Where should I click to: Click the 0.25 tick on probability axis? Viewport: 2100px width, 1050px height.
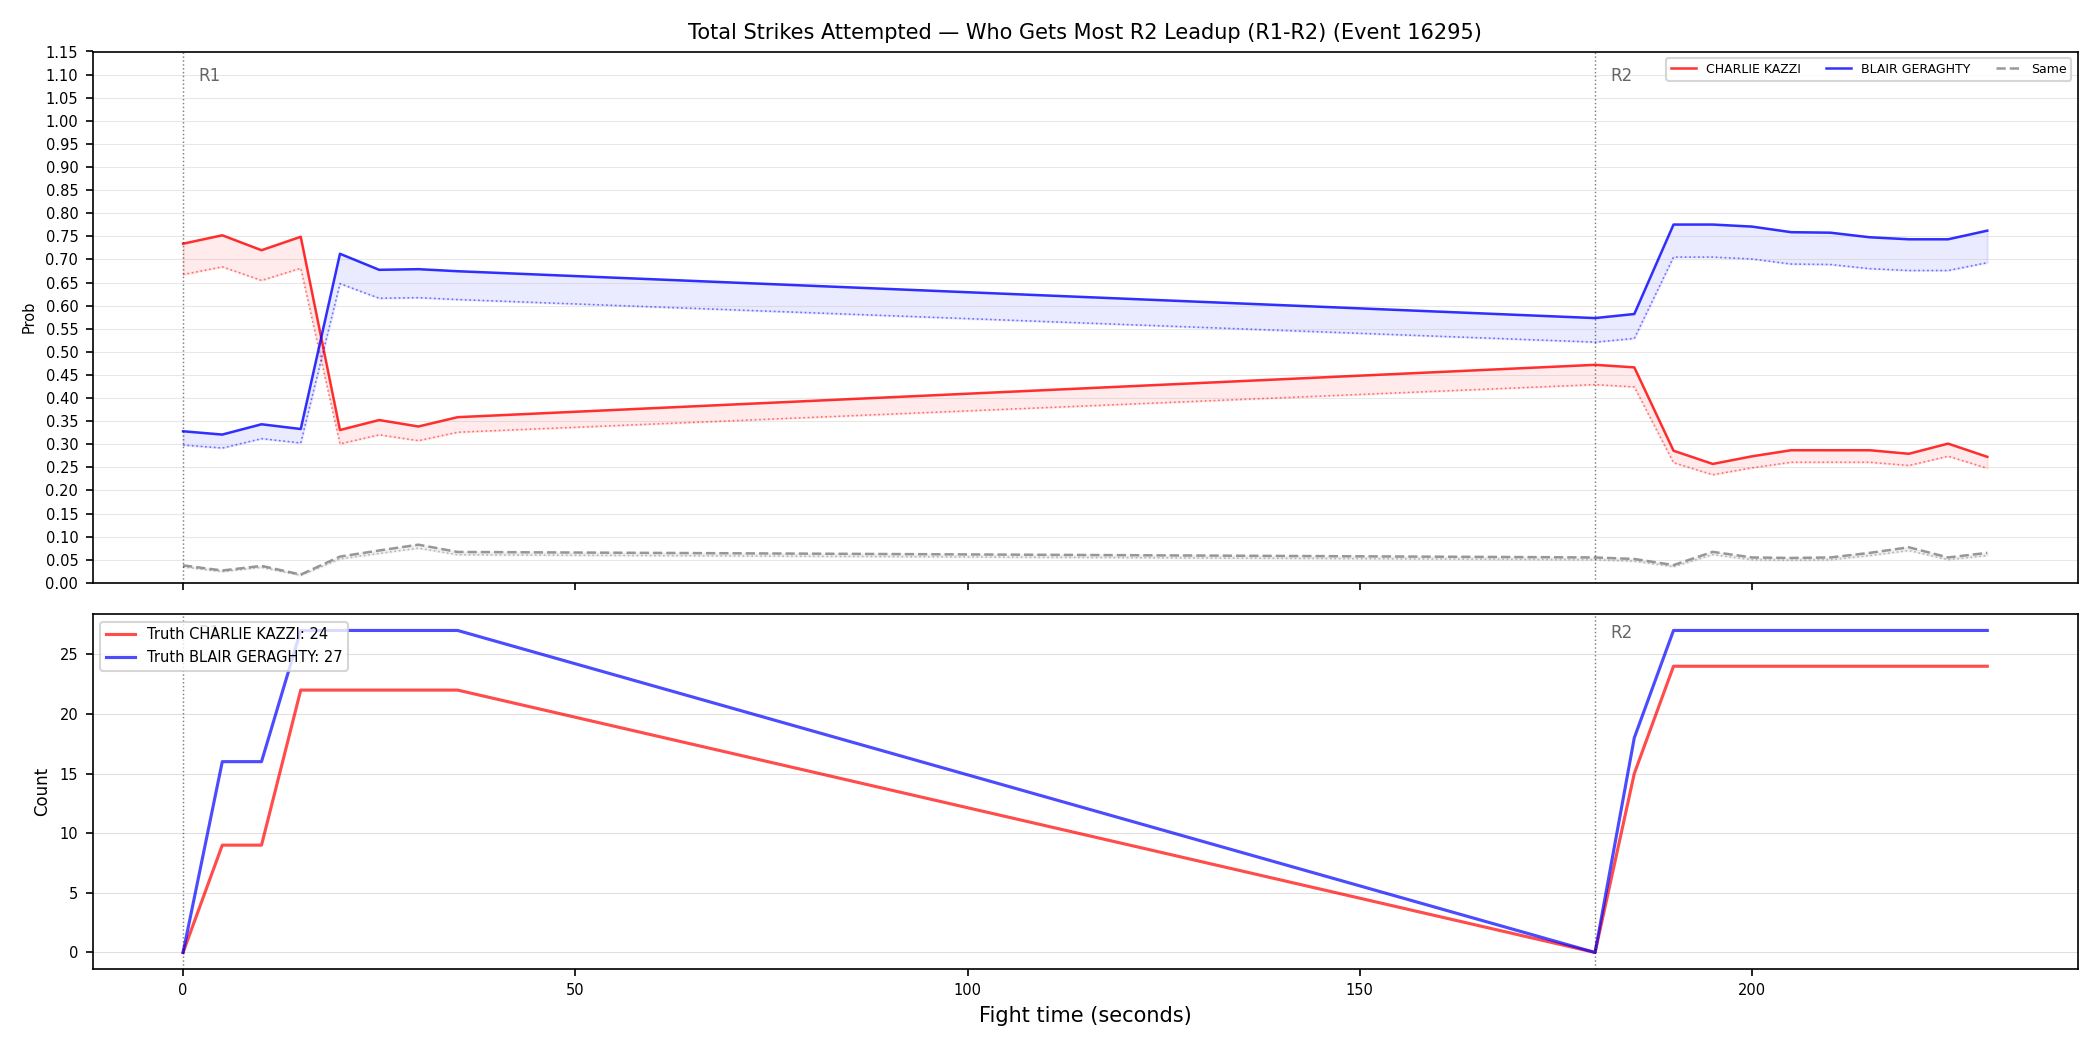[62, 468]
